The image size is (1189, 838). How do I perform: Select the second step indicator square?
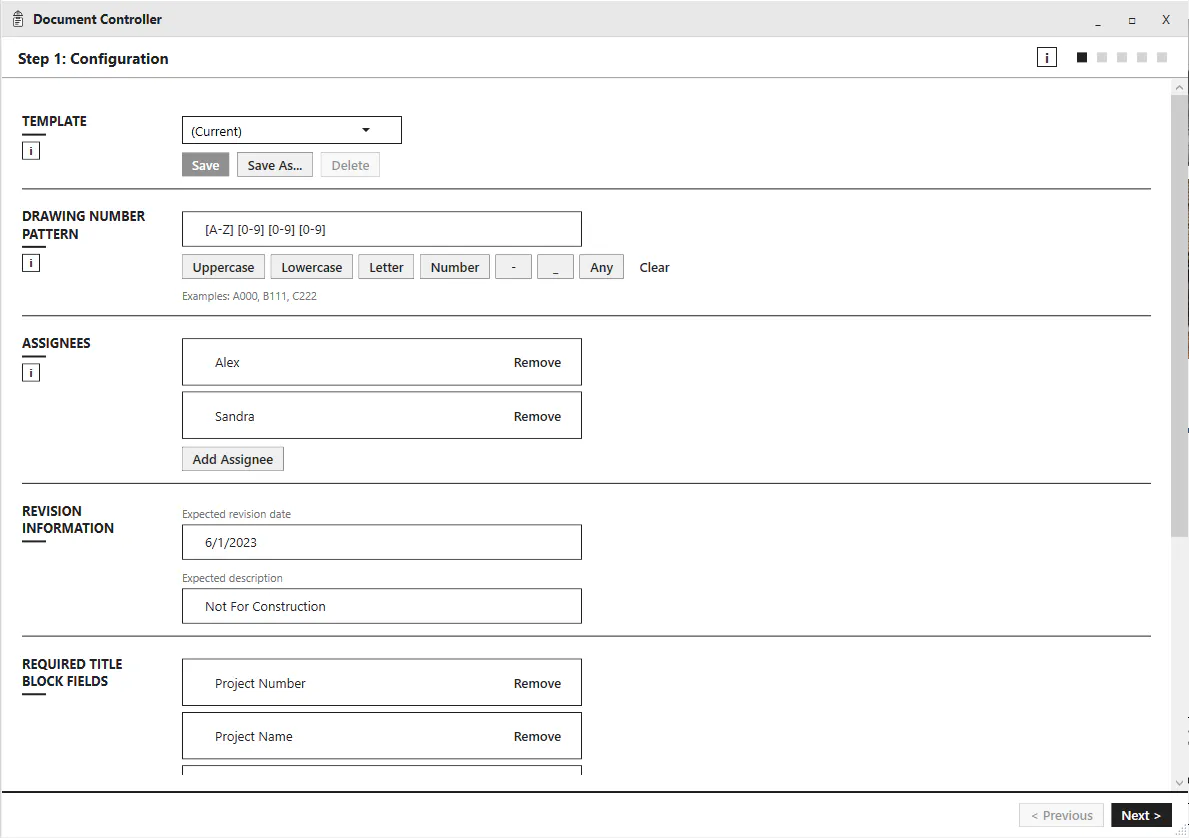point(1102,58)
